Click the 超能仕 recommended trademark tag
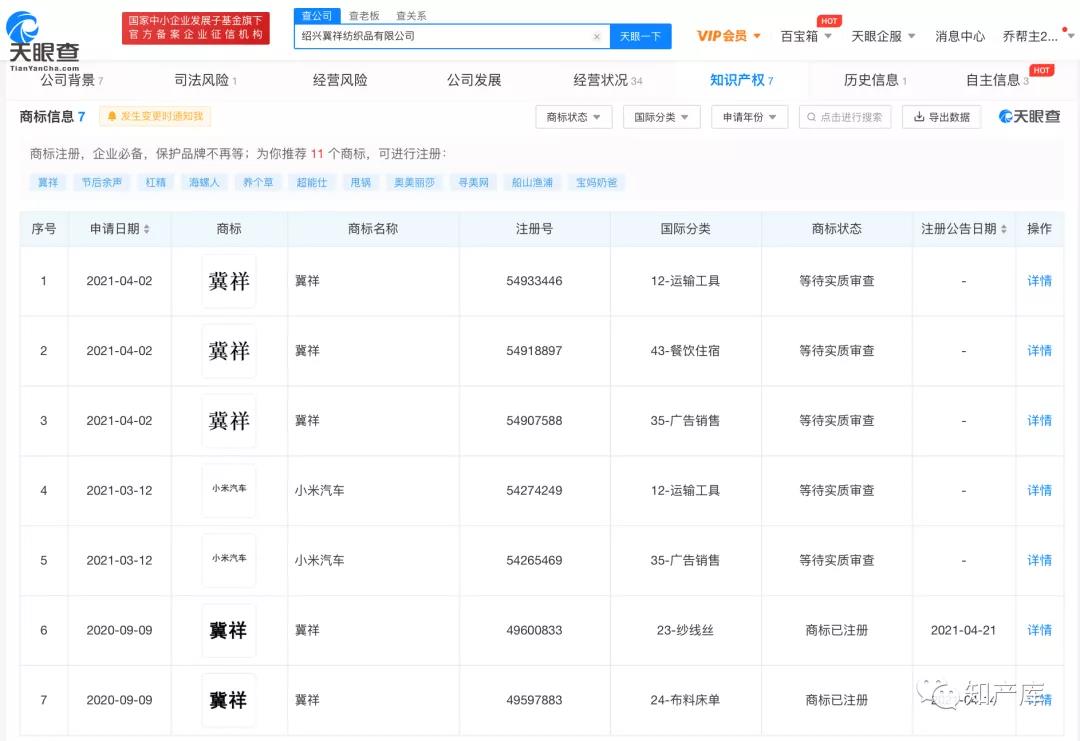Screen dimensions: 1080x741 (x=312, y=183)
